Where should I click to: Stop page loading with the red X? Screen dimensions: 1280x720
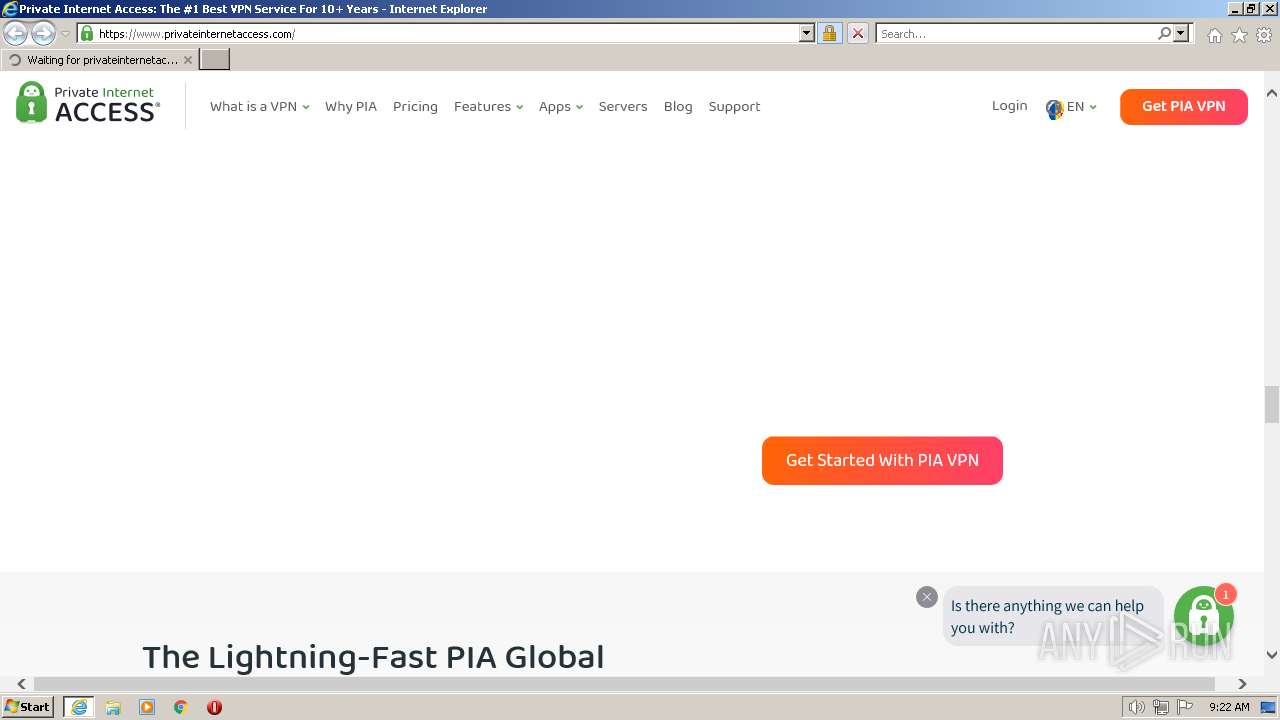858,33
